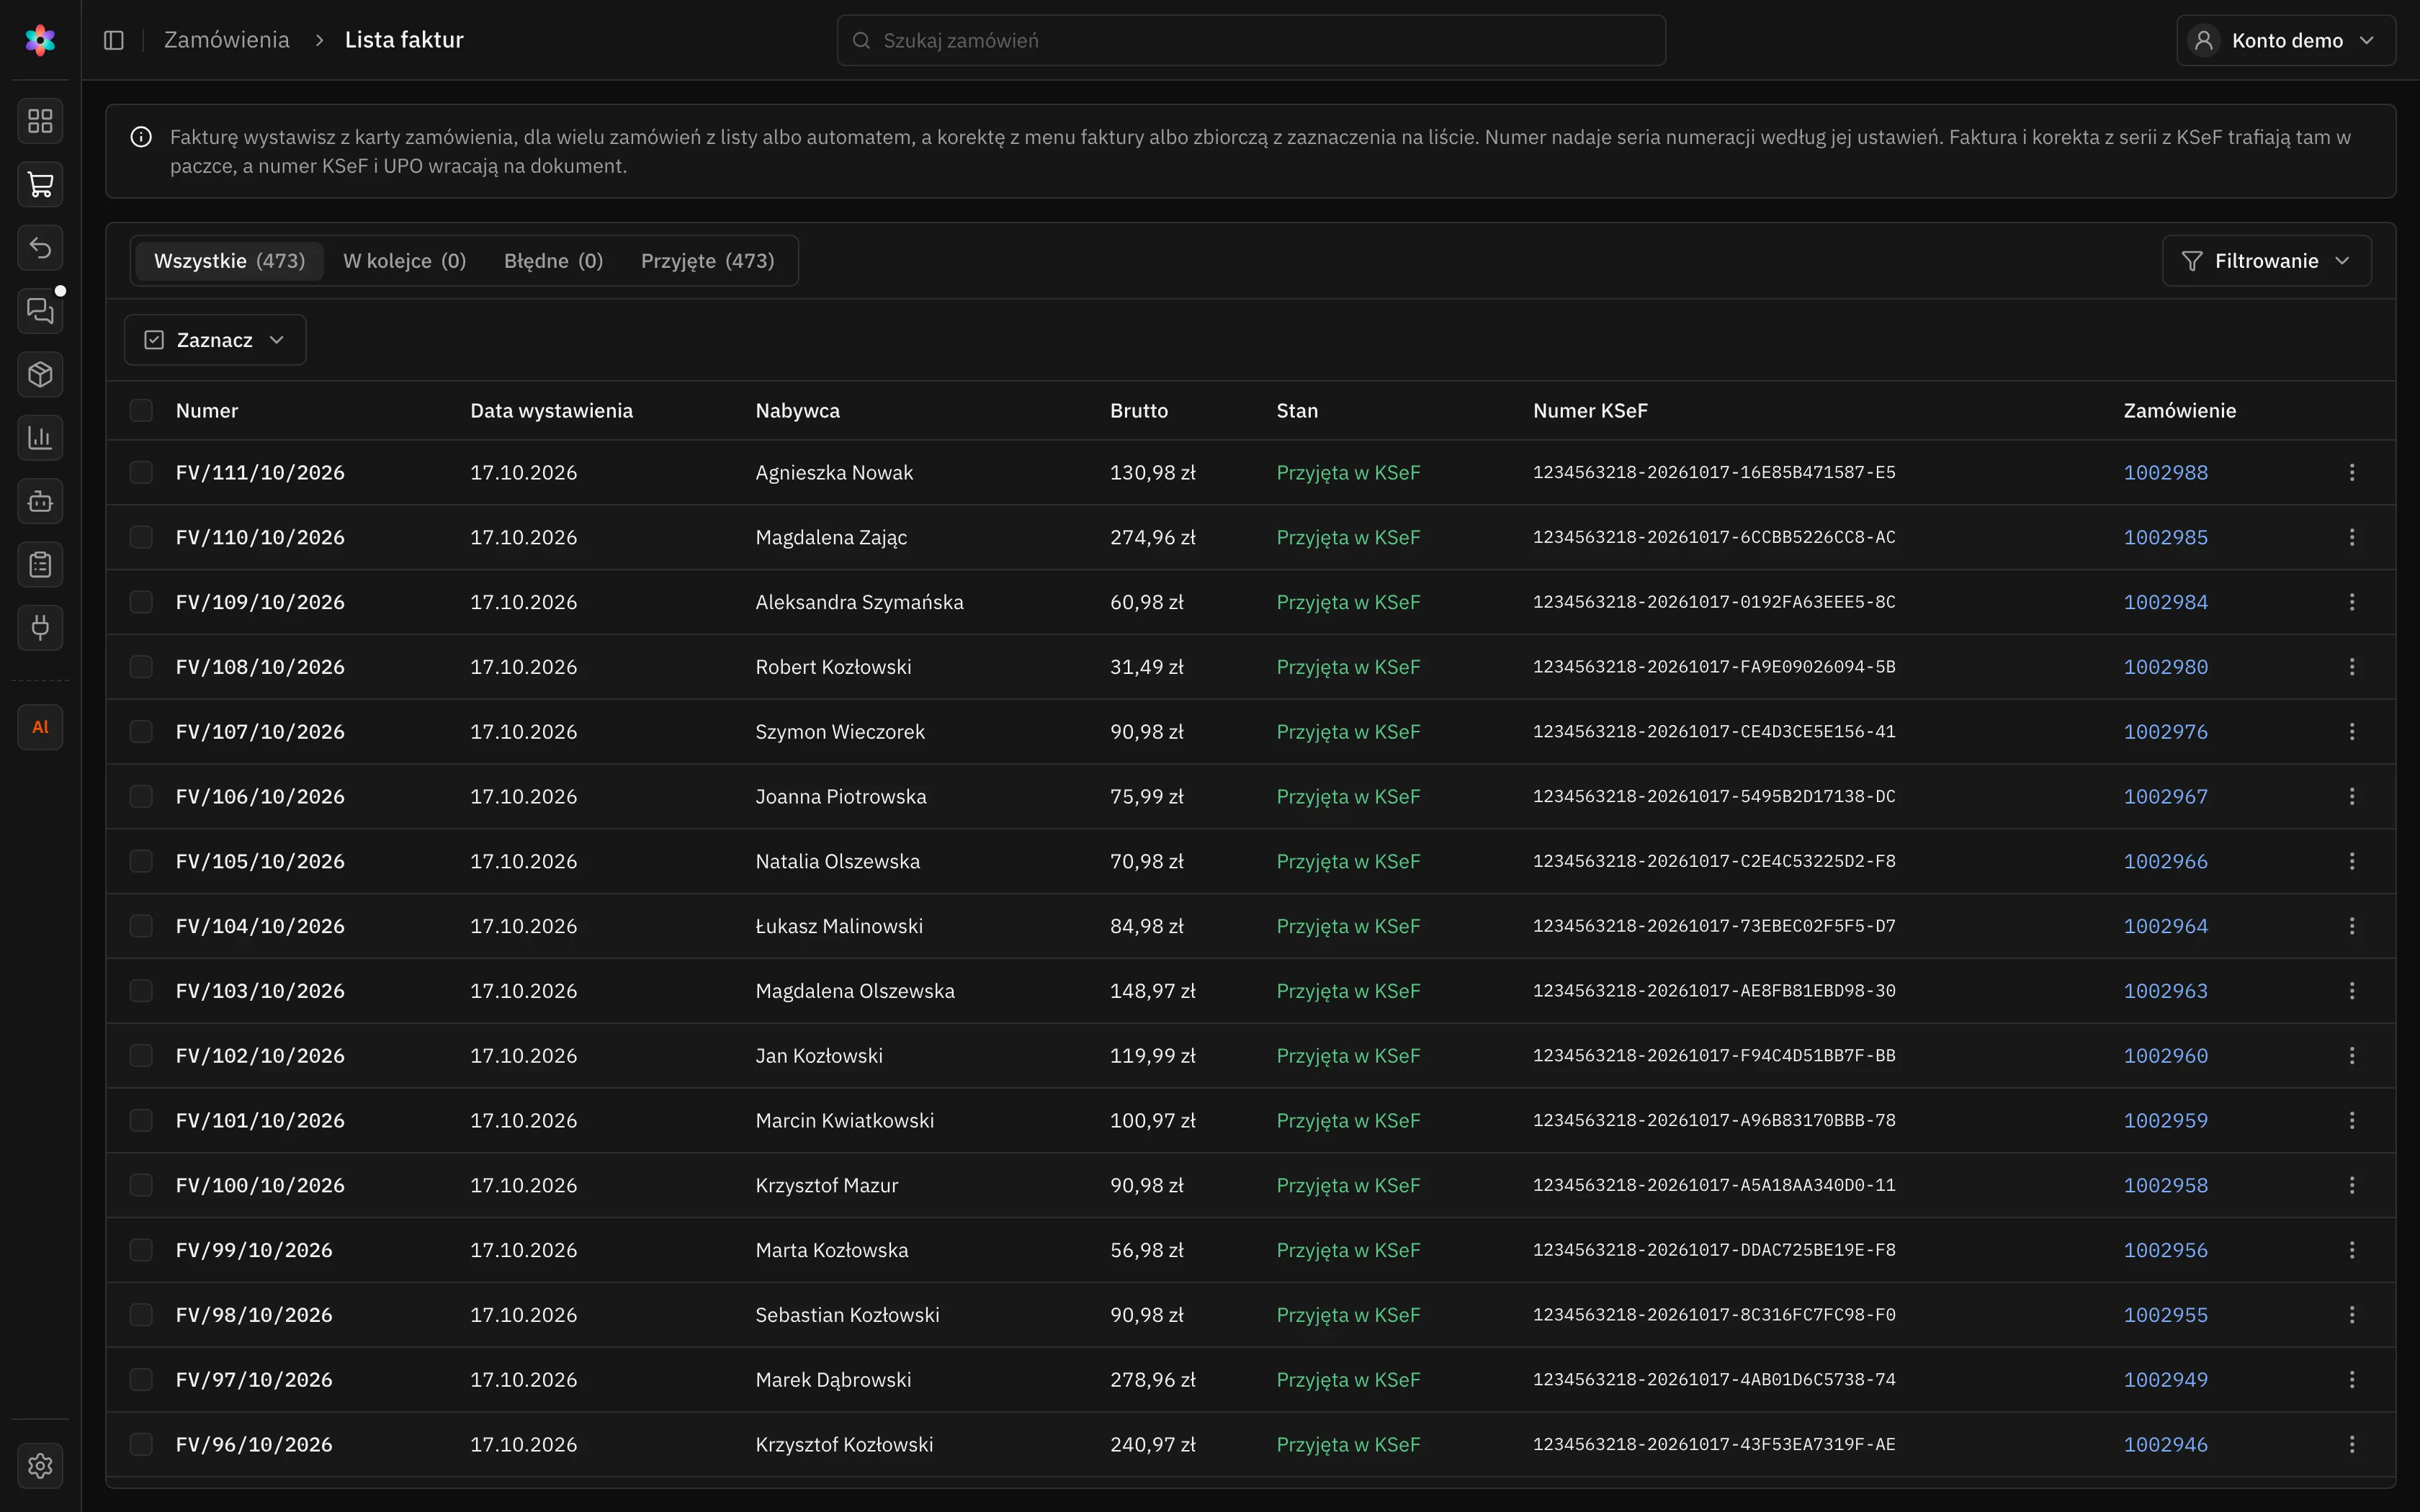Open the AI assistant icon
2420x1512 pixels.
click(40, 727)
